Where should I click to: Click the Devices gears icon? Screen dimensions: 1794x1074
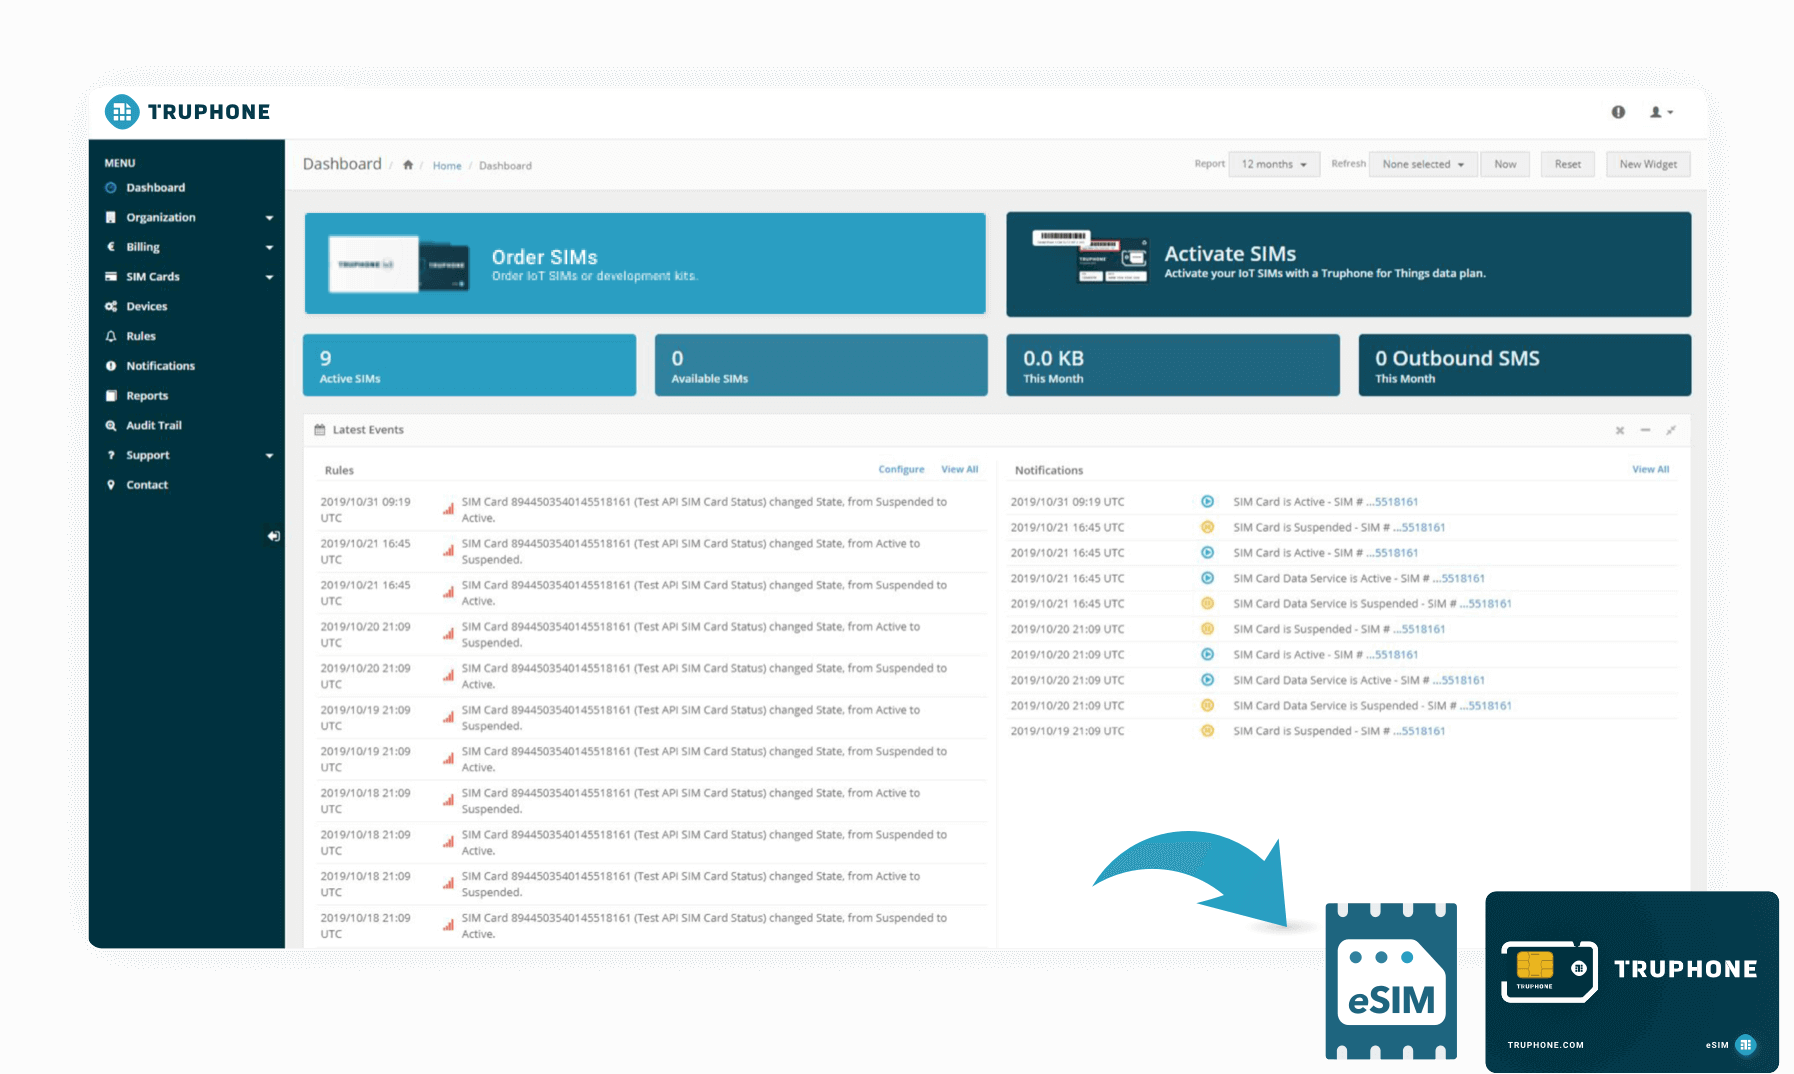click(111, 307)
